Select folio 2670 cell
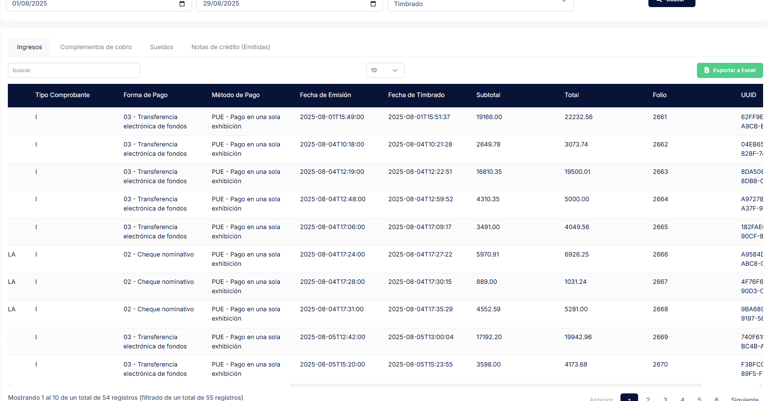Screen dimensions: 768x401 pyautogui.click(x=660, y=365)
